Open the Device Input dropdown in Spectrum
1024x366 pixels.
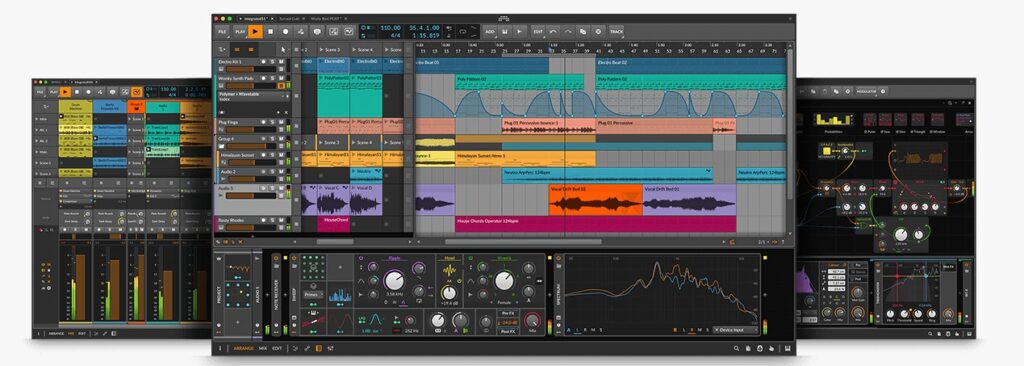[x=736, y=330]
